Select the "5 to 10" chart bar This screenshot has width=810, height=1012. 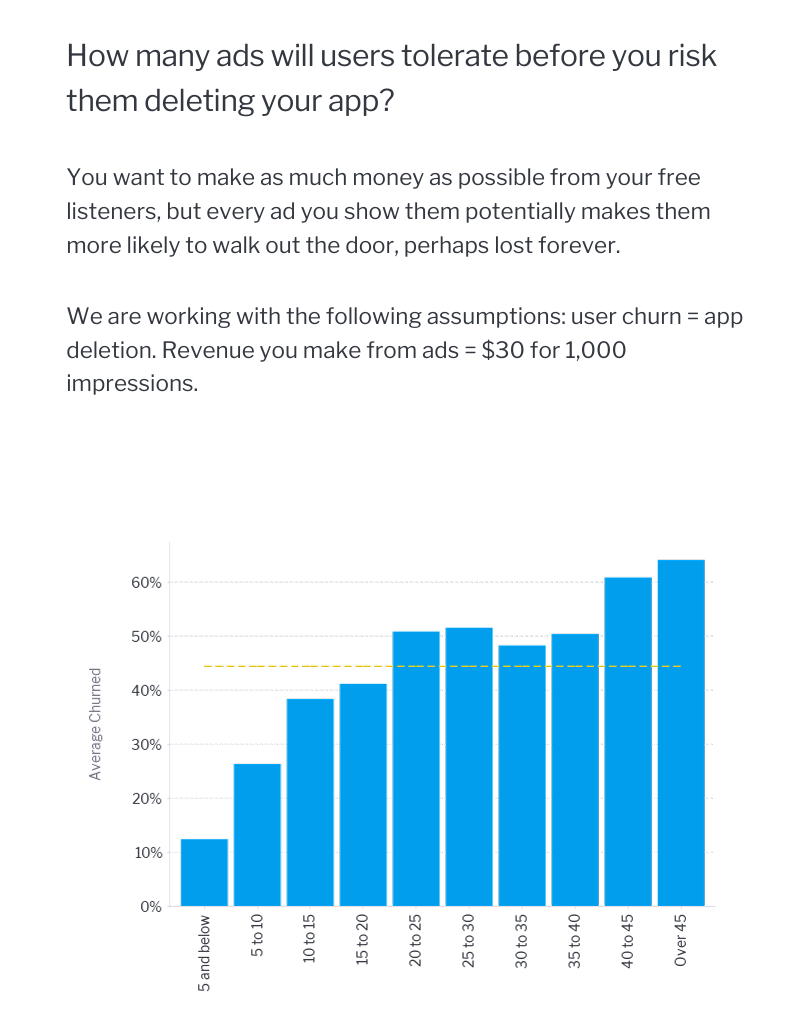(257, 835)
